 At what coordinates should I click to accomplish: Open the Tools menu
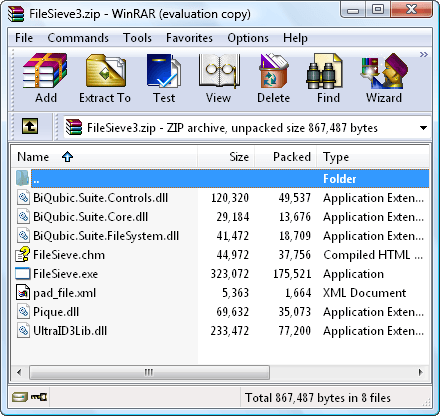(x=137, y=38)
